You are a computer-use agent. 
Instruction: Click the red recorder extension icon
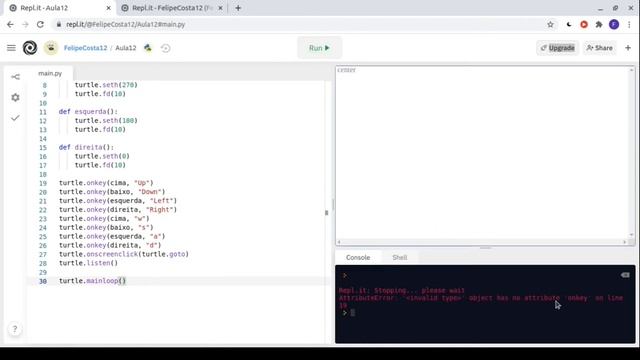pos(584,24)
